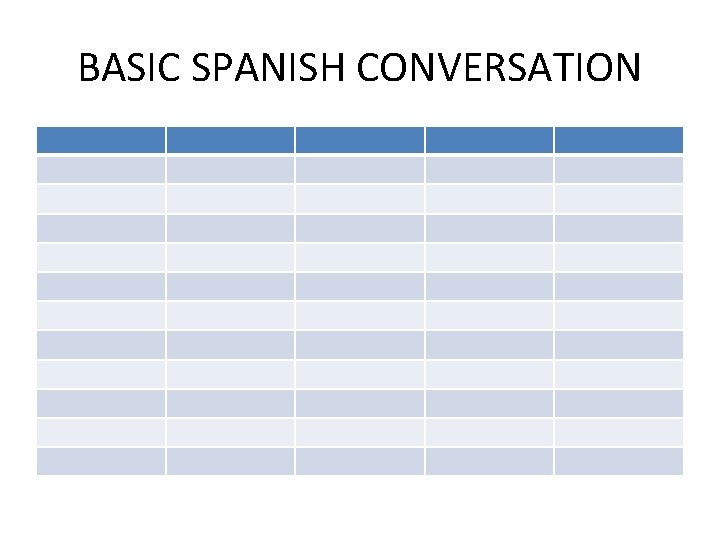Select the second blue header cell
Viewport: 720px width, 540px height.
pyautogui.click(x=231, y=140)
